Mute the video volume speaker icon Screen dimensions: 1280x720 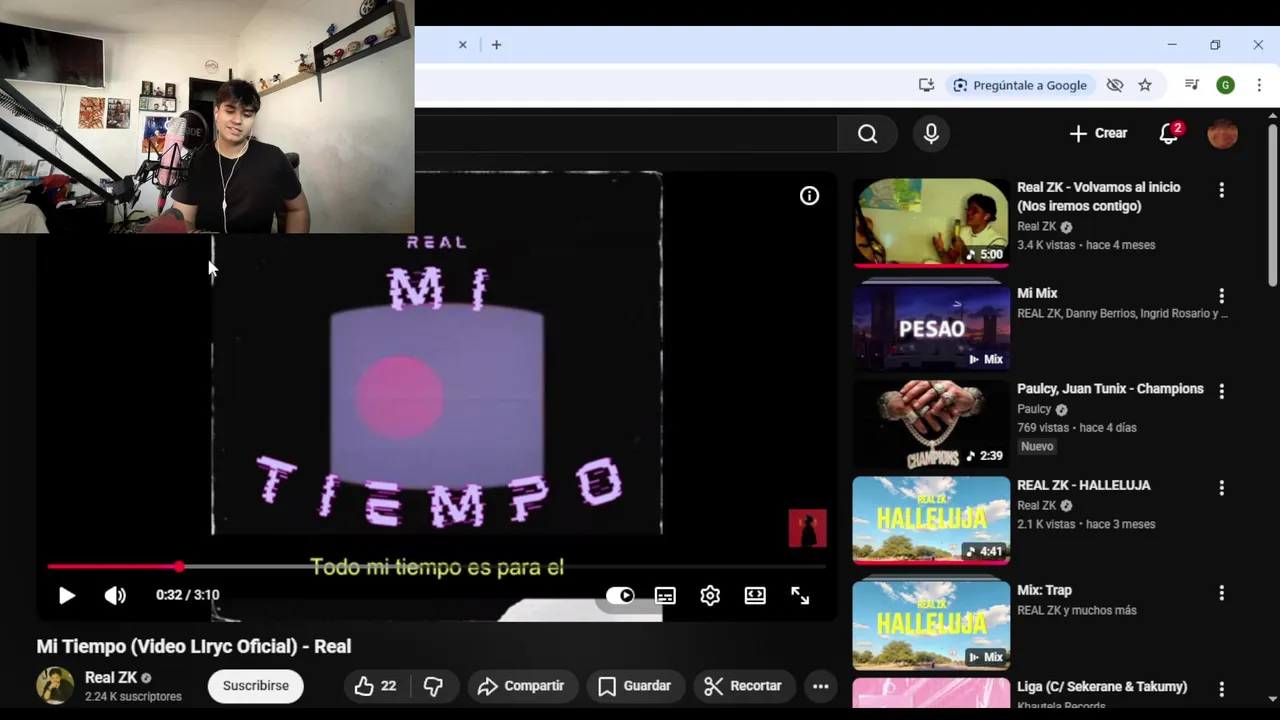pyautogui.click(x=115, y=596)
